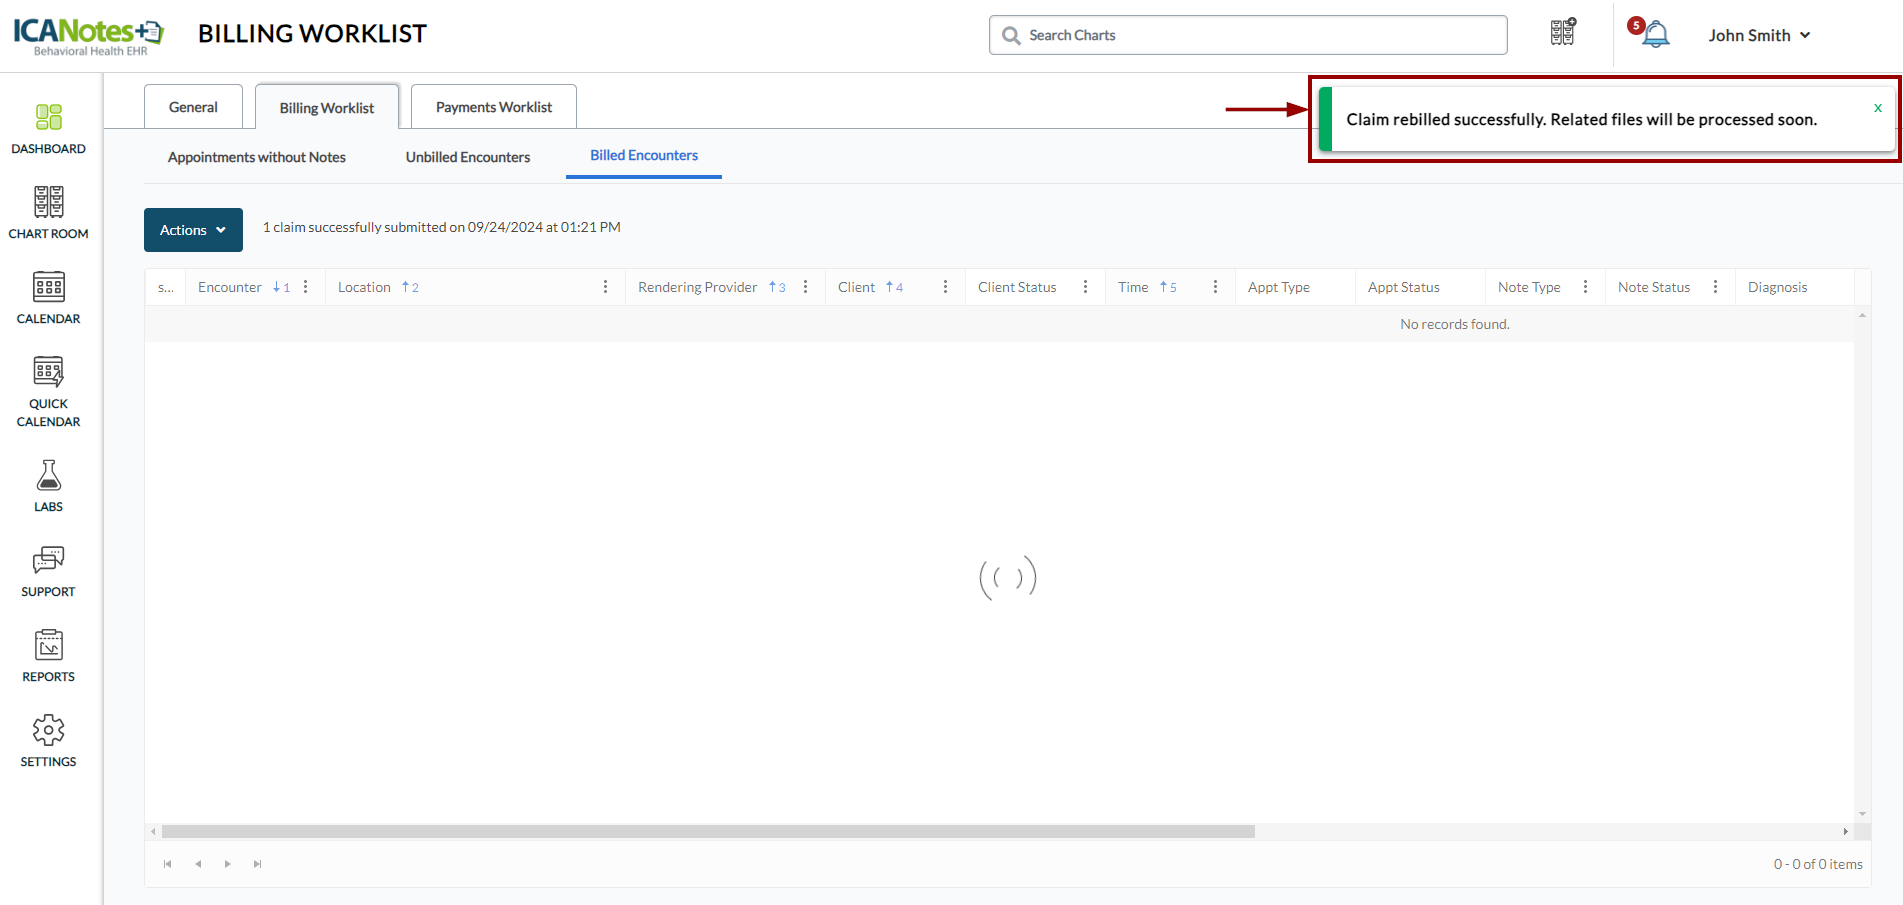Open the John Smith user menu

[x=1759, y=35]
